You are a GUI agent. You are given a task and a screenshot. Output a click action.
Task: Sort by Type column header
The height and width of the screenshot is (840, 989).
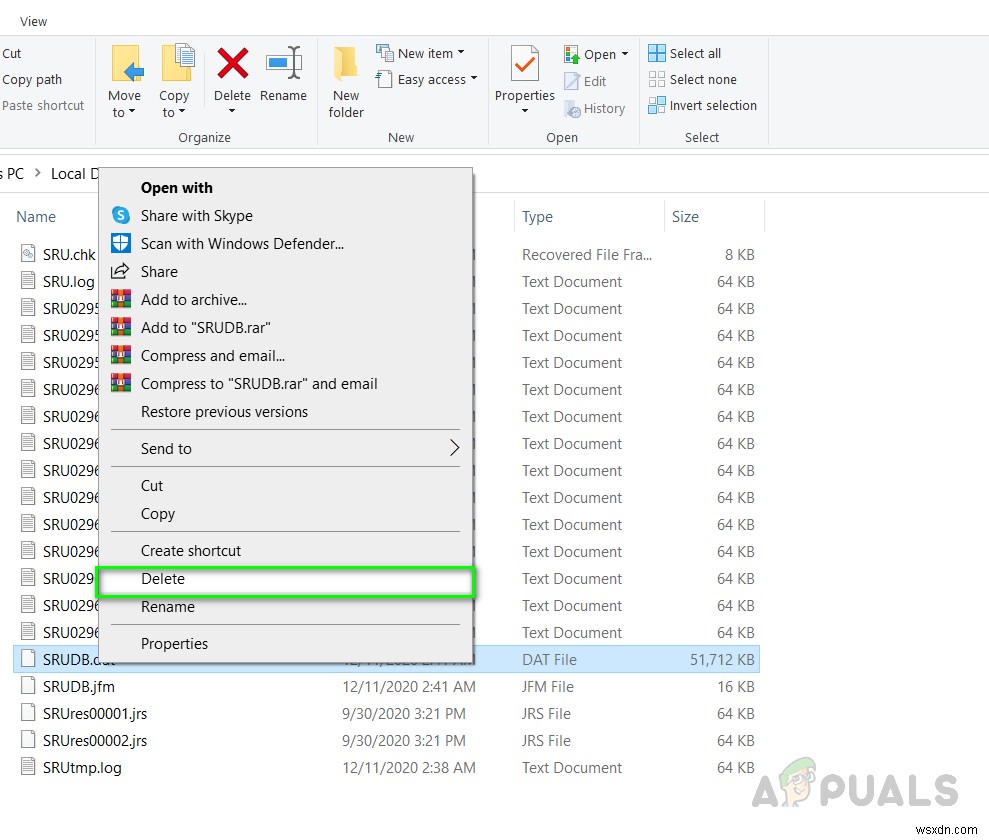coord(537,217)
